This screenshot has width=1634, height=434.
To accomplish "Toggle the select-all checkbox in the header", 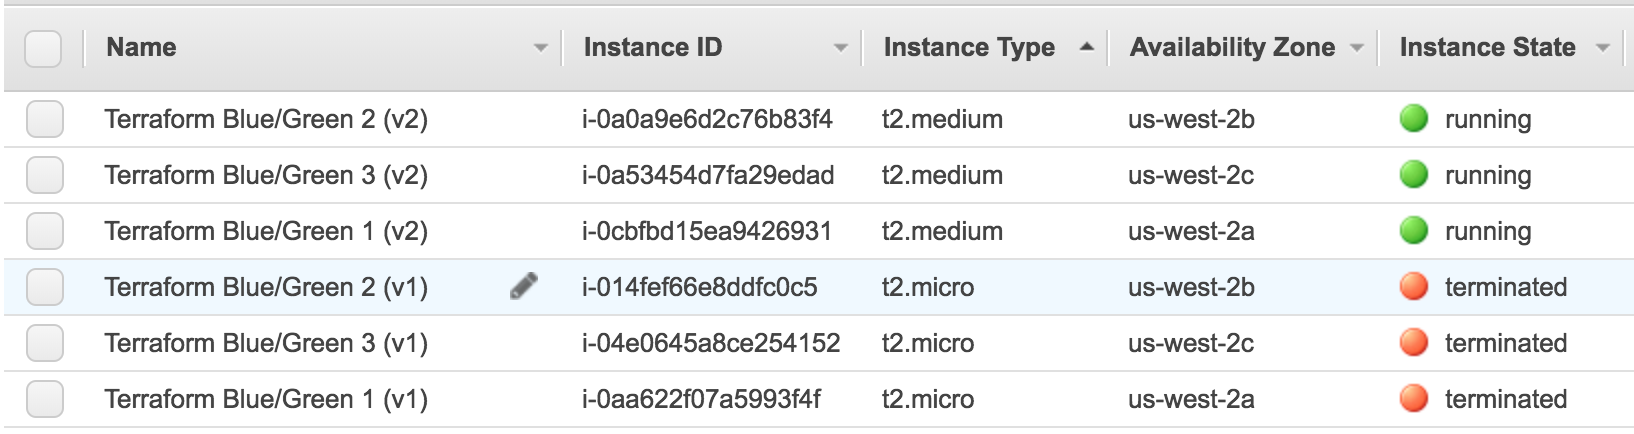I will [43, 48].
